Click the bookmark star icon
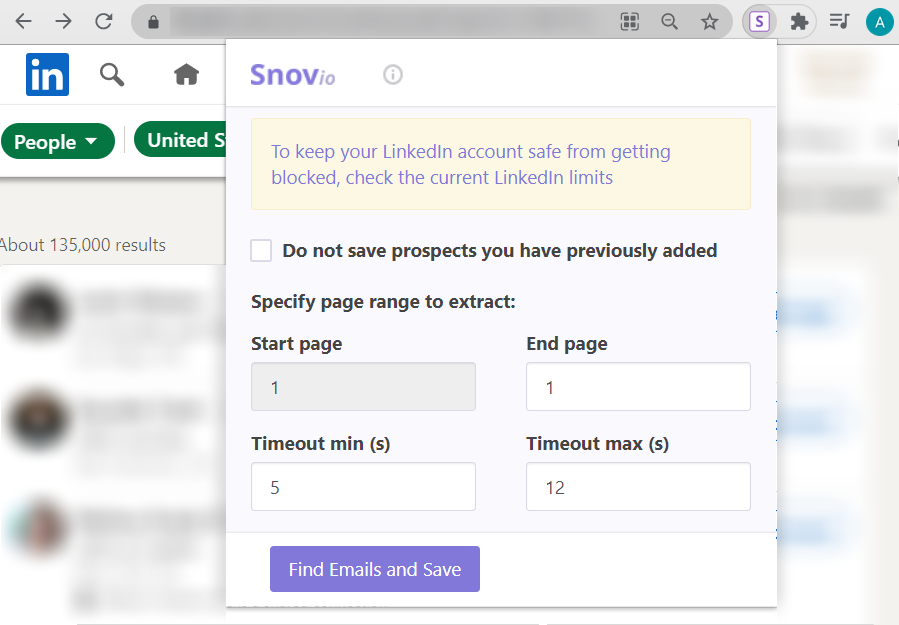The image size is (899, 625). point(709,21)
